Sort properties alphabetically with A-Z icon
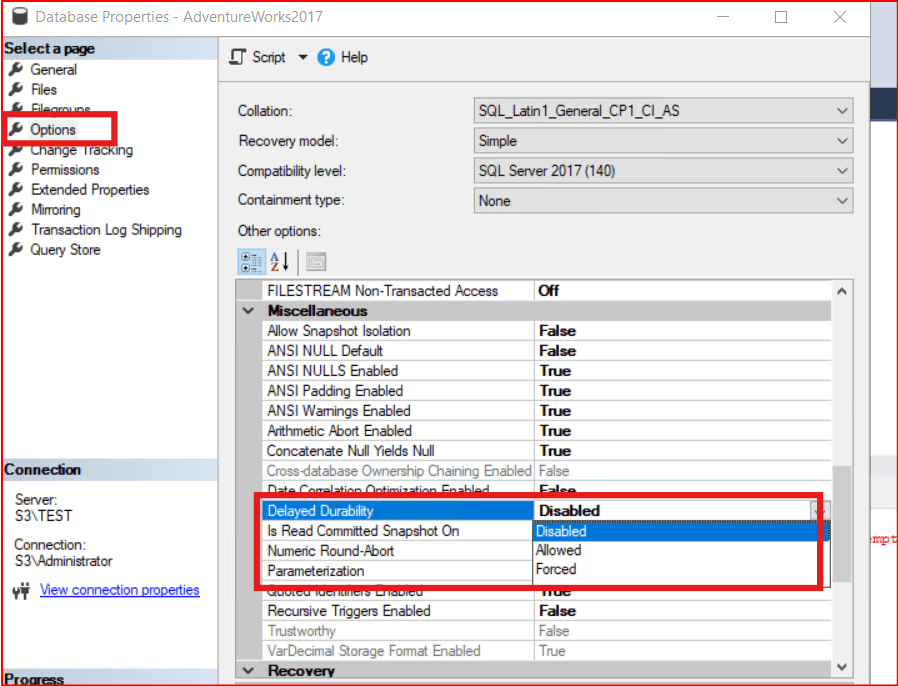The image size is (898, 686). 280,261
